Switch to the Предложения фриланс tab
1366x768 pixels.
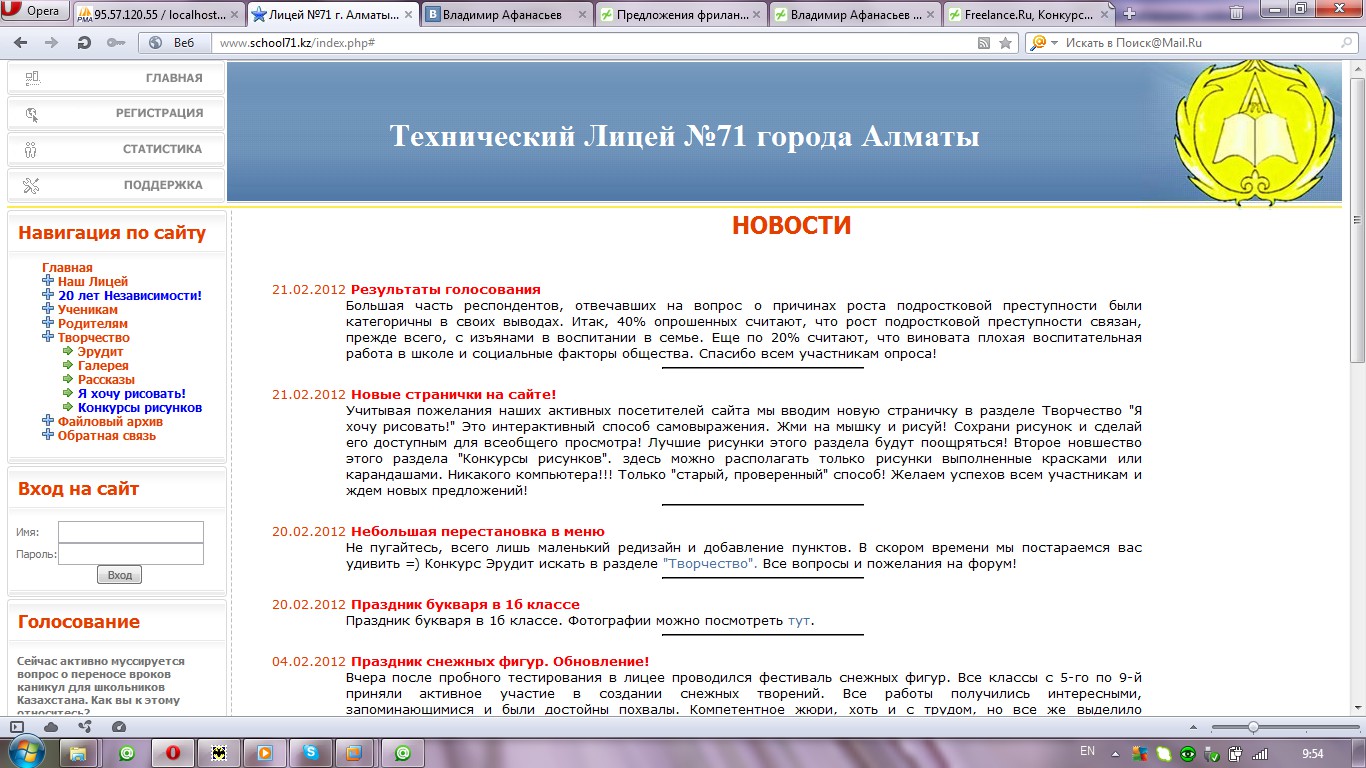(x=681, y=14)
